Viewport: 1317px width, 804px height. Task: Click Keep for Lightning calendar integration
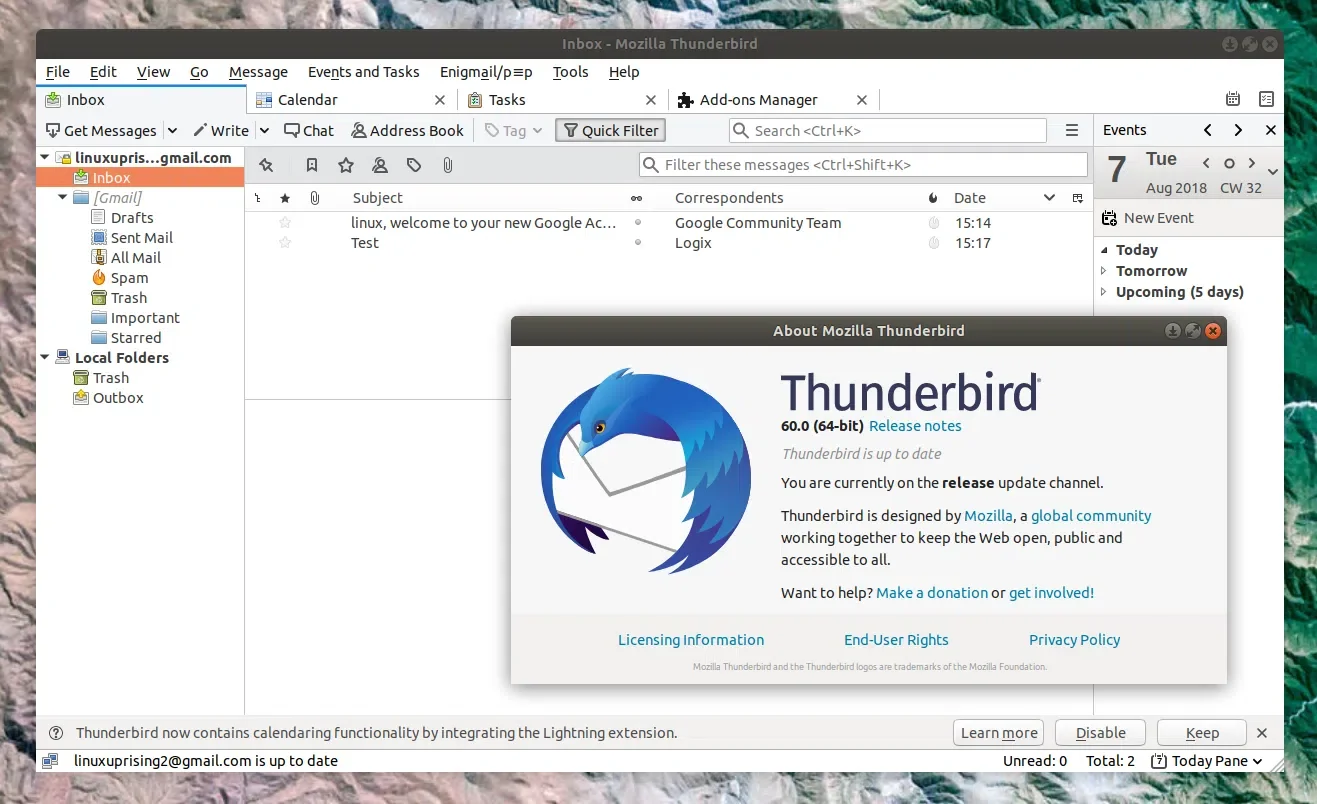coord(1202,733)
